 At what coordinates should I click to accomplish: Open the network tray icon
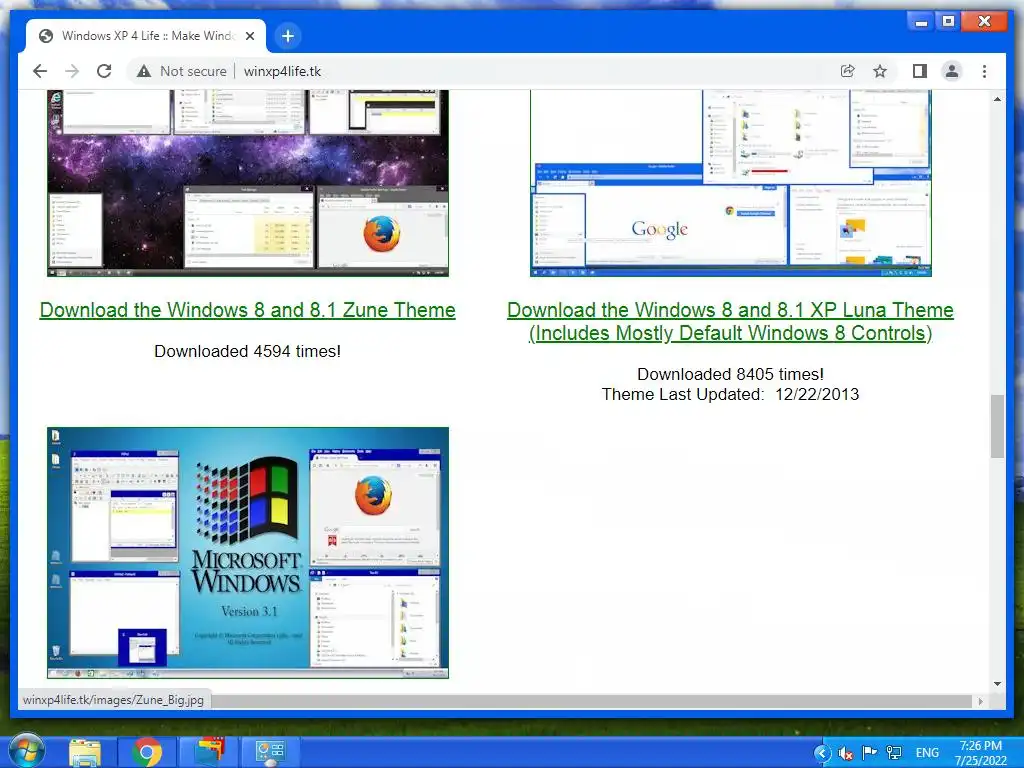click(x=893, y=754)
